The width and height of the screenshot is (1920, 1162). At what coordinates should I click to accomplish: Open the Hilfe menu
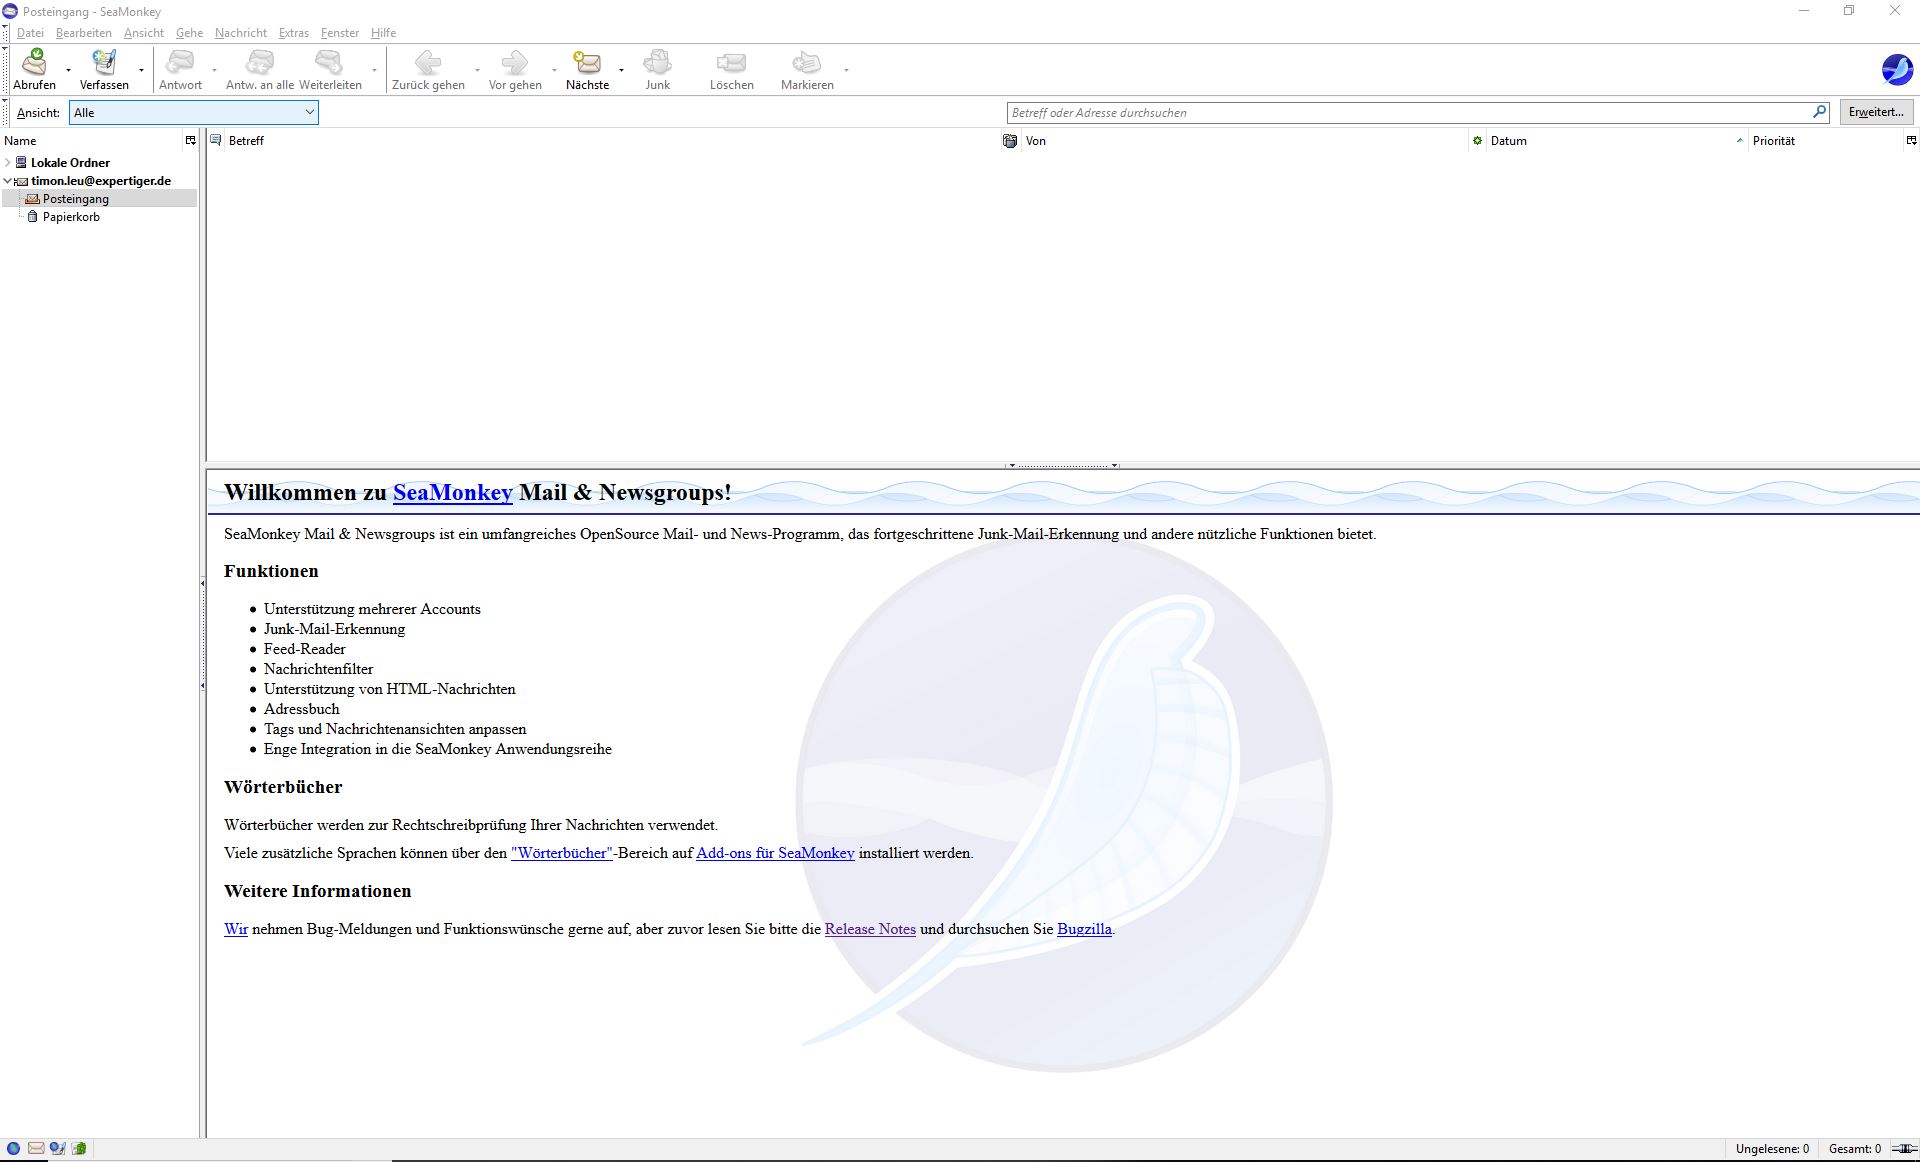click(x=383, y=33)
